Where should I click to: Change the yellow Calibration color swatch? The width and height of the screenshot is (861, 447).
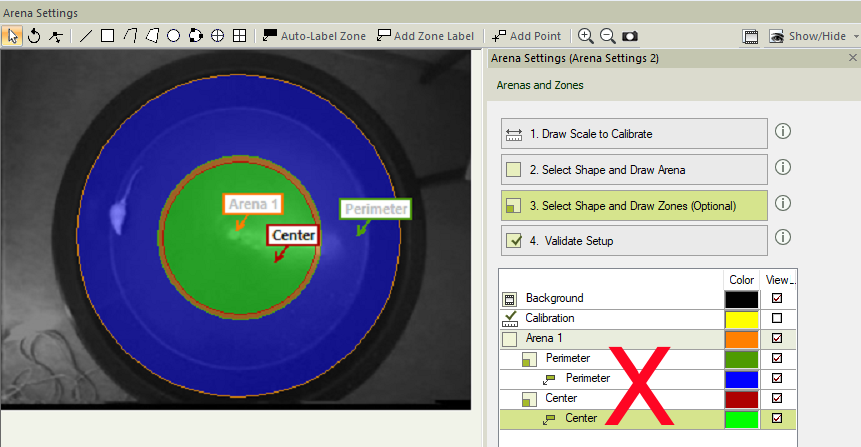click(x=741, y=319)
